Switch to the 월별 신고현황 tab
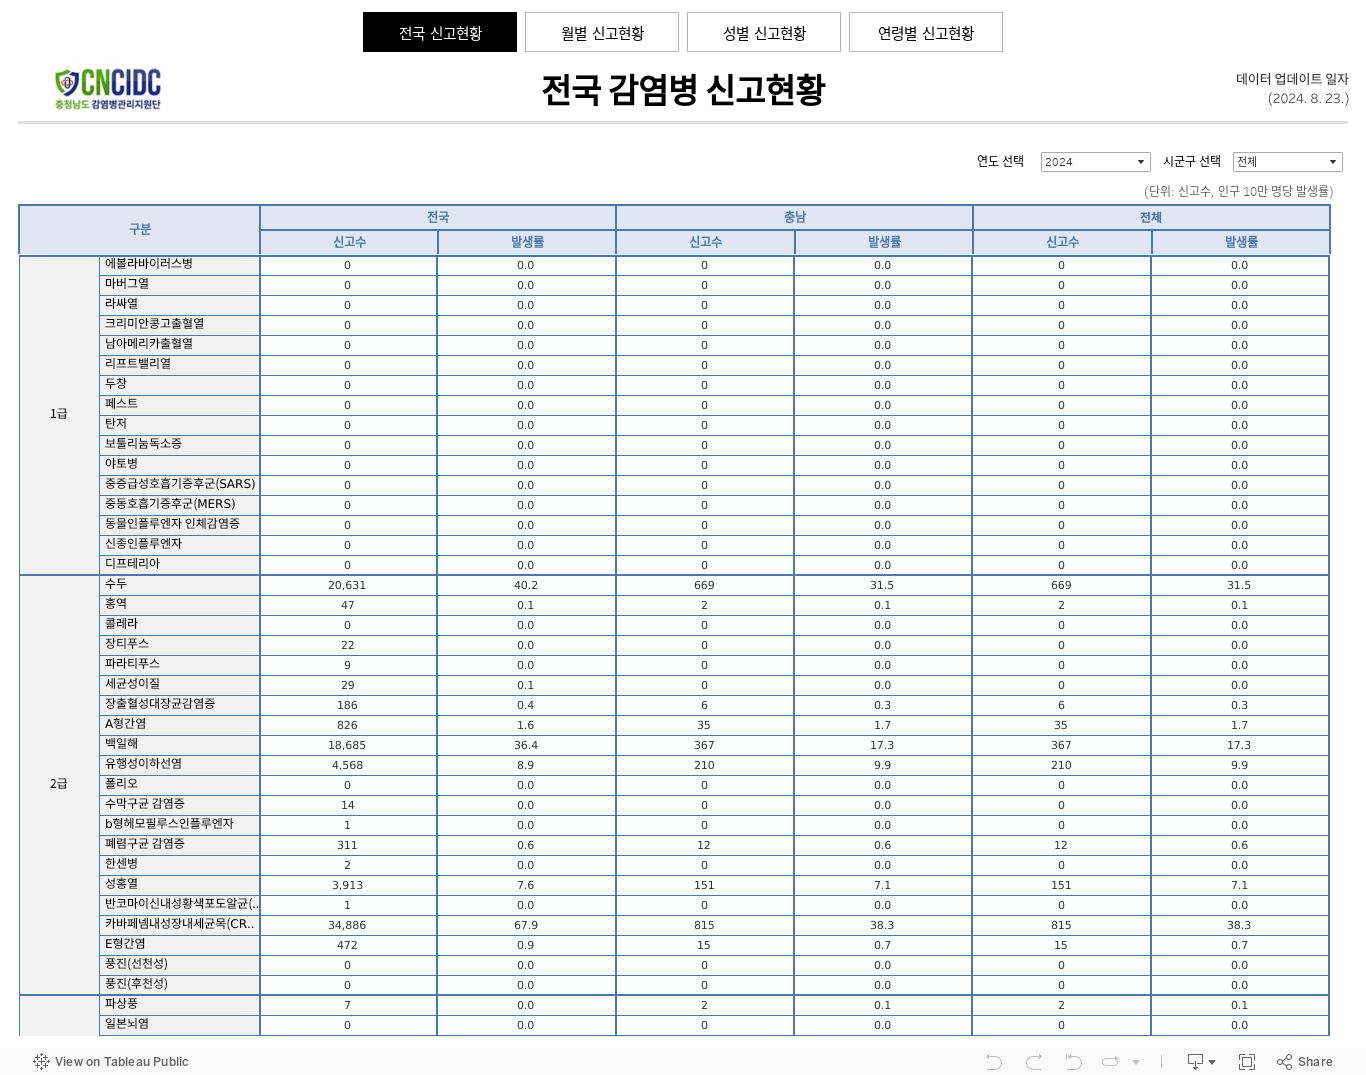Screen dimensions: 1366x1075 coord(602,32)
